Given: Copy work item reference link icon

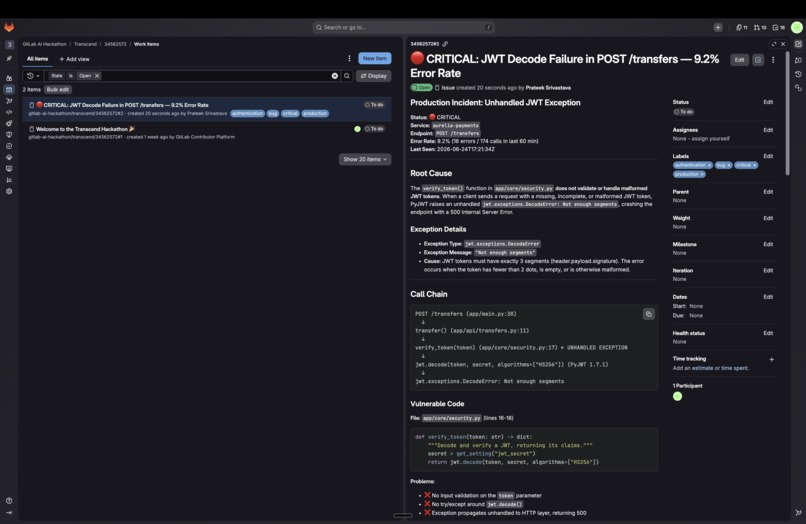Looking at the screenshot, I should tap(445, 44).
